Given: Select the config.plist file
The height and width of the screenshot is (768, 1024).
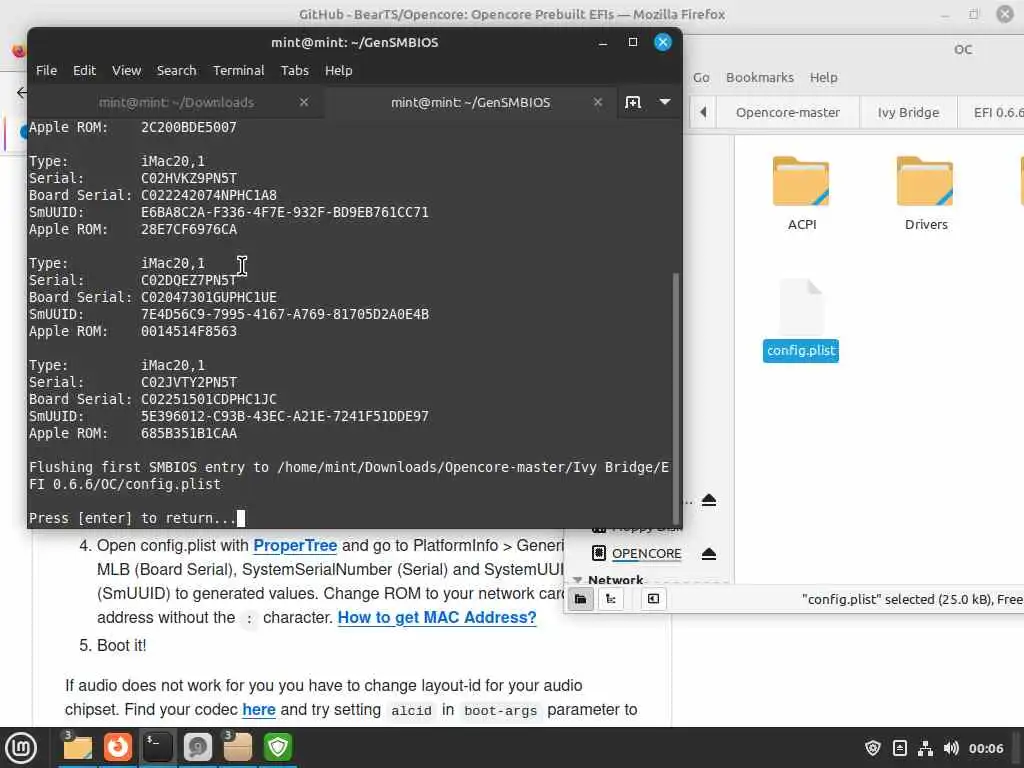Looking at the screenshot, I should click(801, 320).
